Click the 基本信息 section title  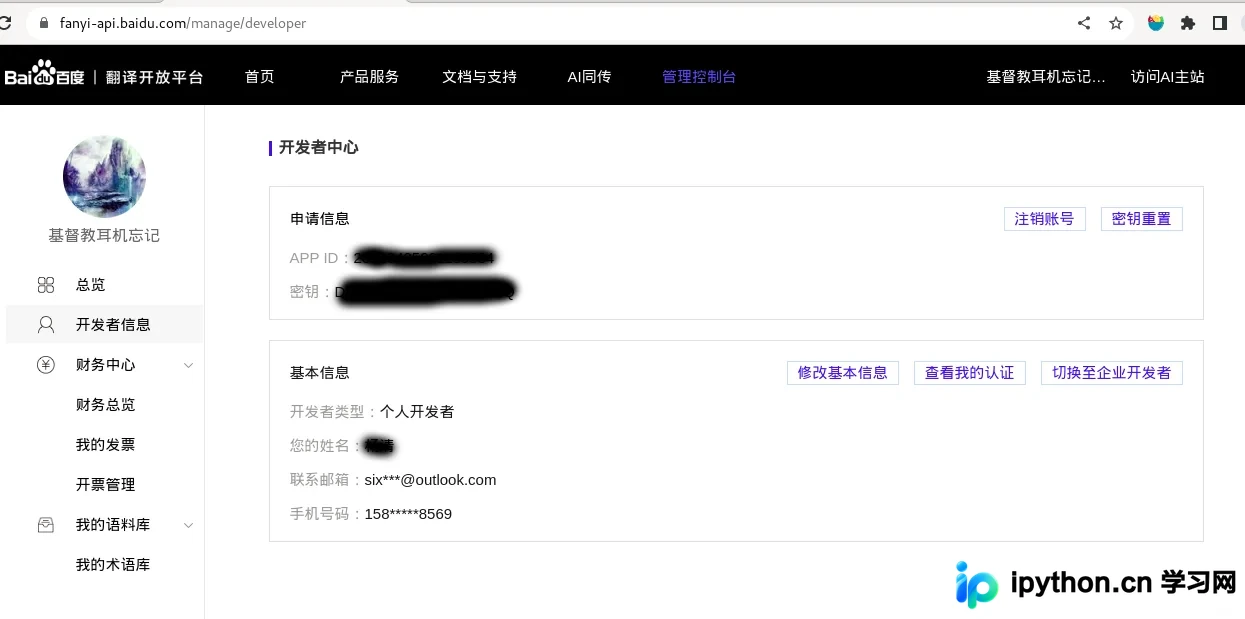(320, 373)
